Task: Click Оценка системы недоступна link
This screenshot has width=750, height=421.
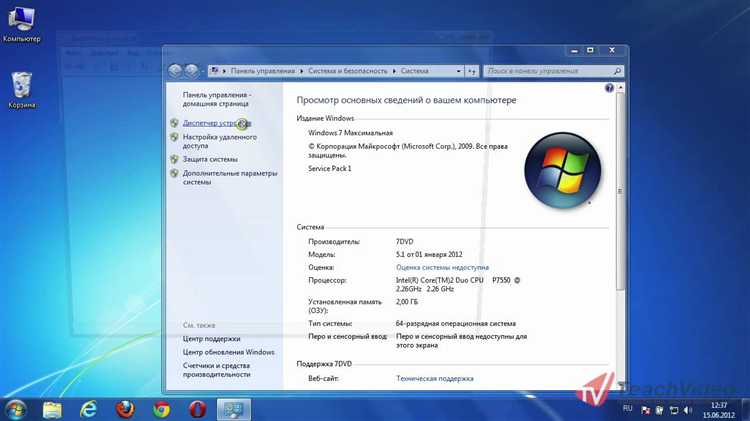Action: [x=442, y=267]
